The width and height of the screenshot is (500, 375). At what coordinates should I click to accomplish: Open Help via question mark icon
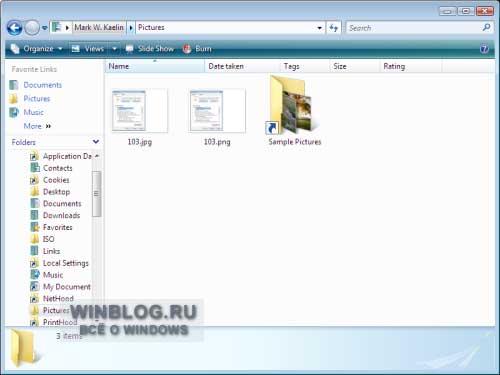point(484,49)
